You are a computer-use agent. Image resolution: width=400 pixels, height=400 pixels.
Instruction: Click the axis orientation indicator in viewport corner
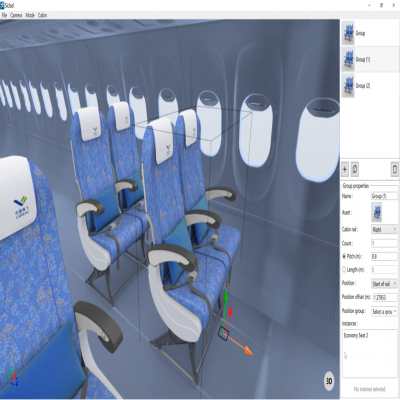(13, 377)
